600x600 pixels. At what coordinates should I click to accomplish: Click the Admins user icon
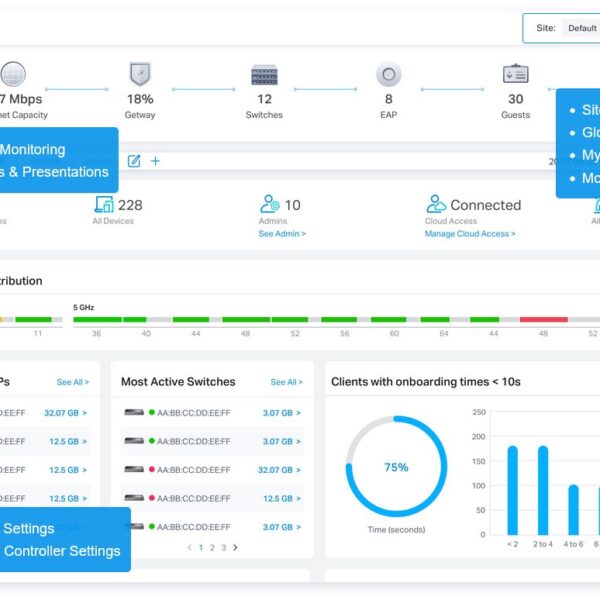(270, 204)
